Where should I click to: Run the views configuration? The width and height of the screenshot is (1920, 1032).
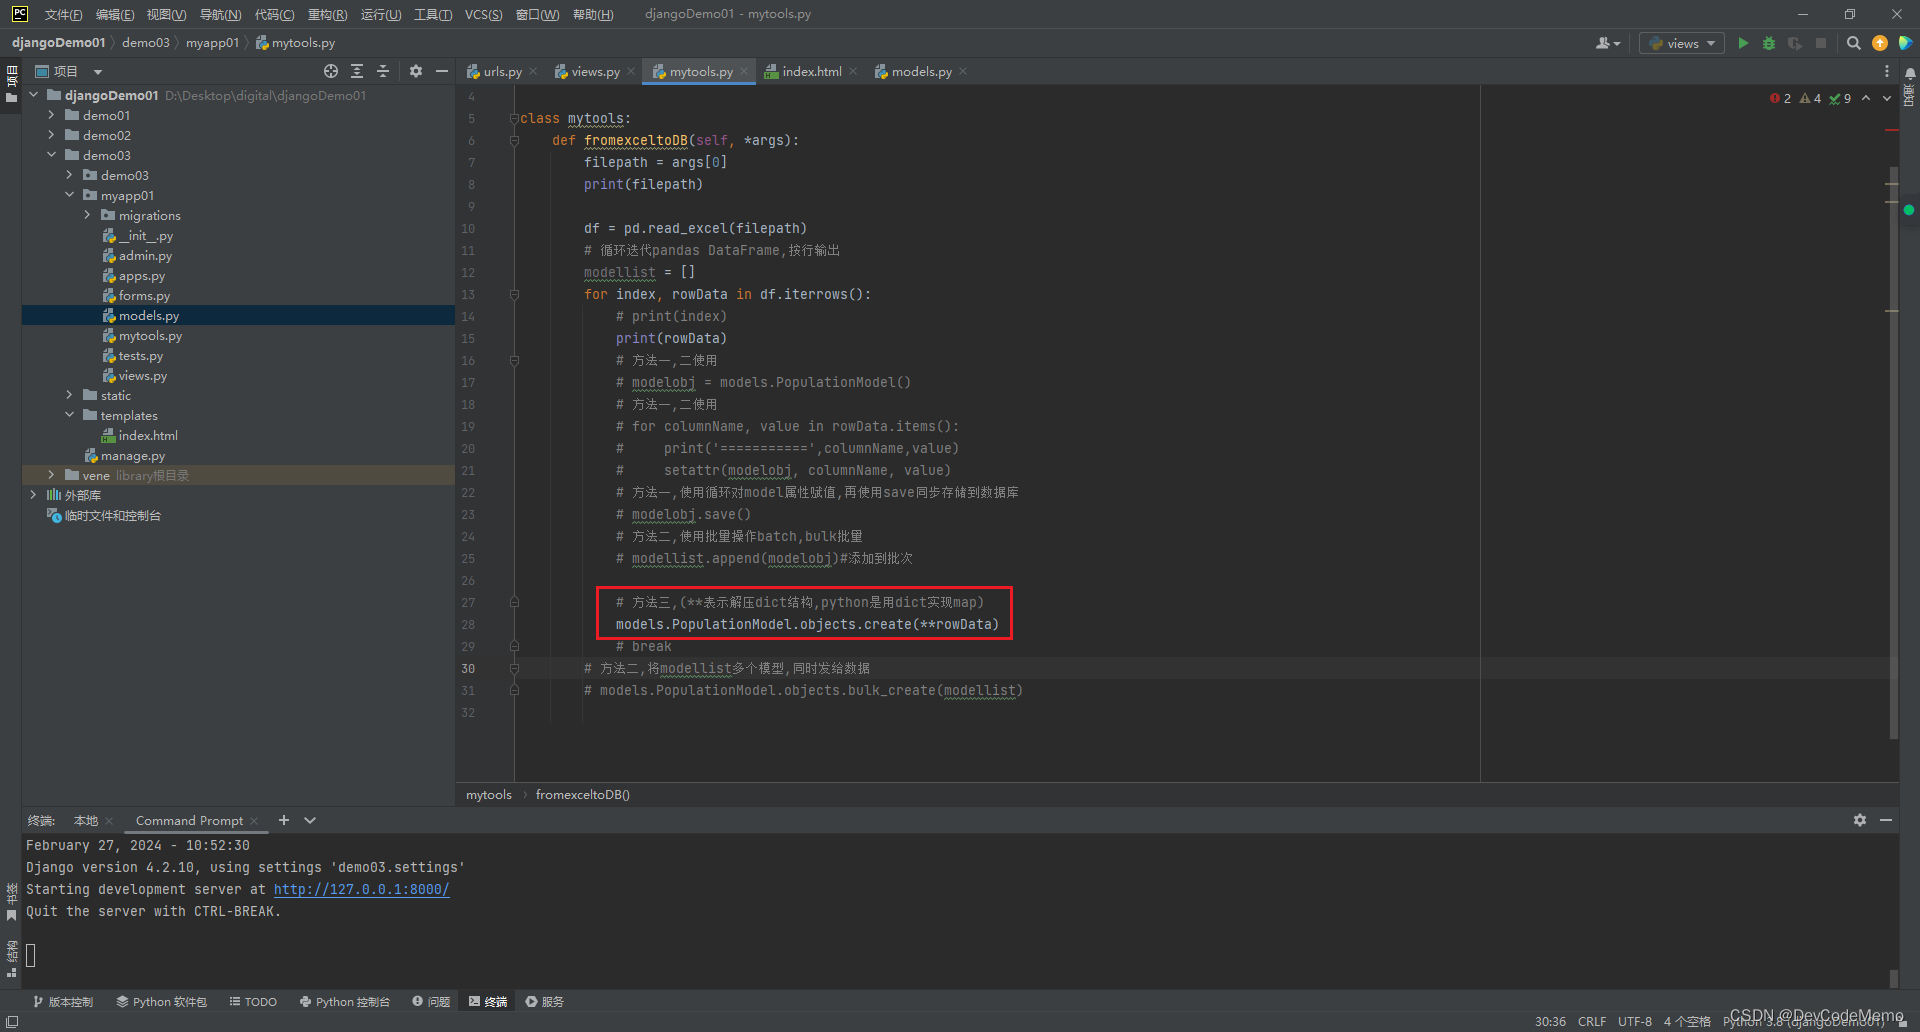[x=1743, y=43]
